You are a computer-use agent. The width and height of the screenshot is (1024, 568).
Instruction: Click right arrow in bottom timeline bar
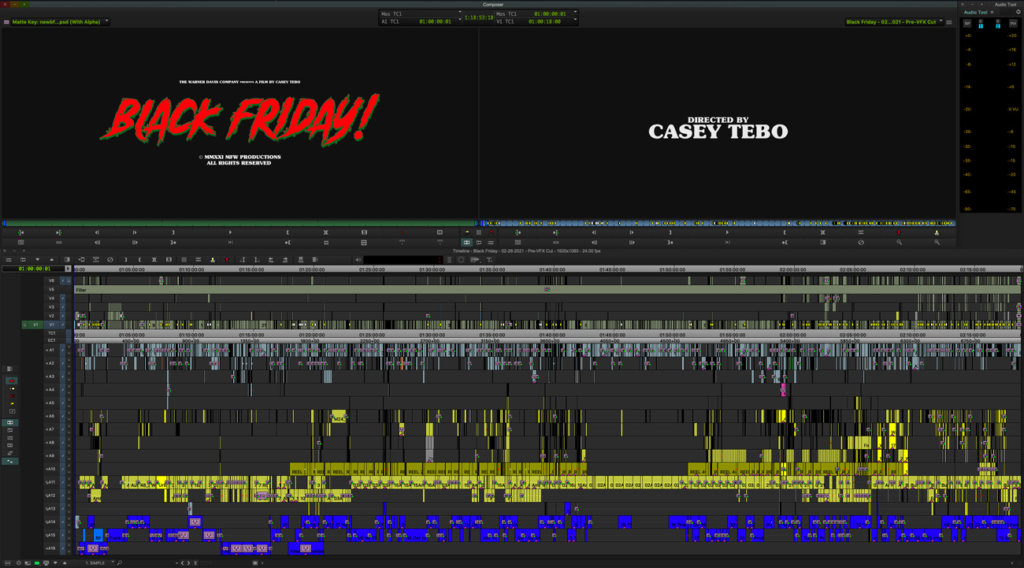click(189, 563)
